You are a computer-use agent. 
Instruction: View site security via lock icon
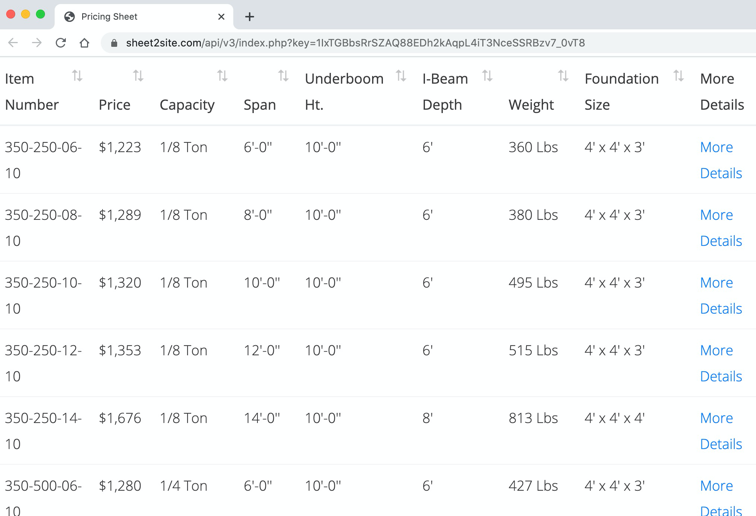click(114, 43)
